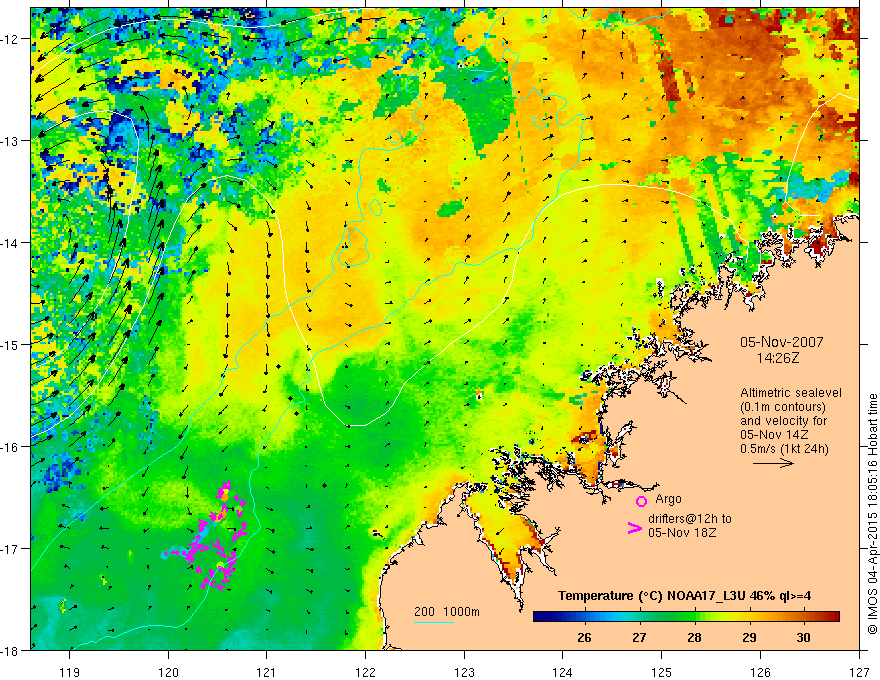Click the '(0.1m contours)' legend text
880x680 pixels.
[783, 407]
